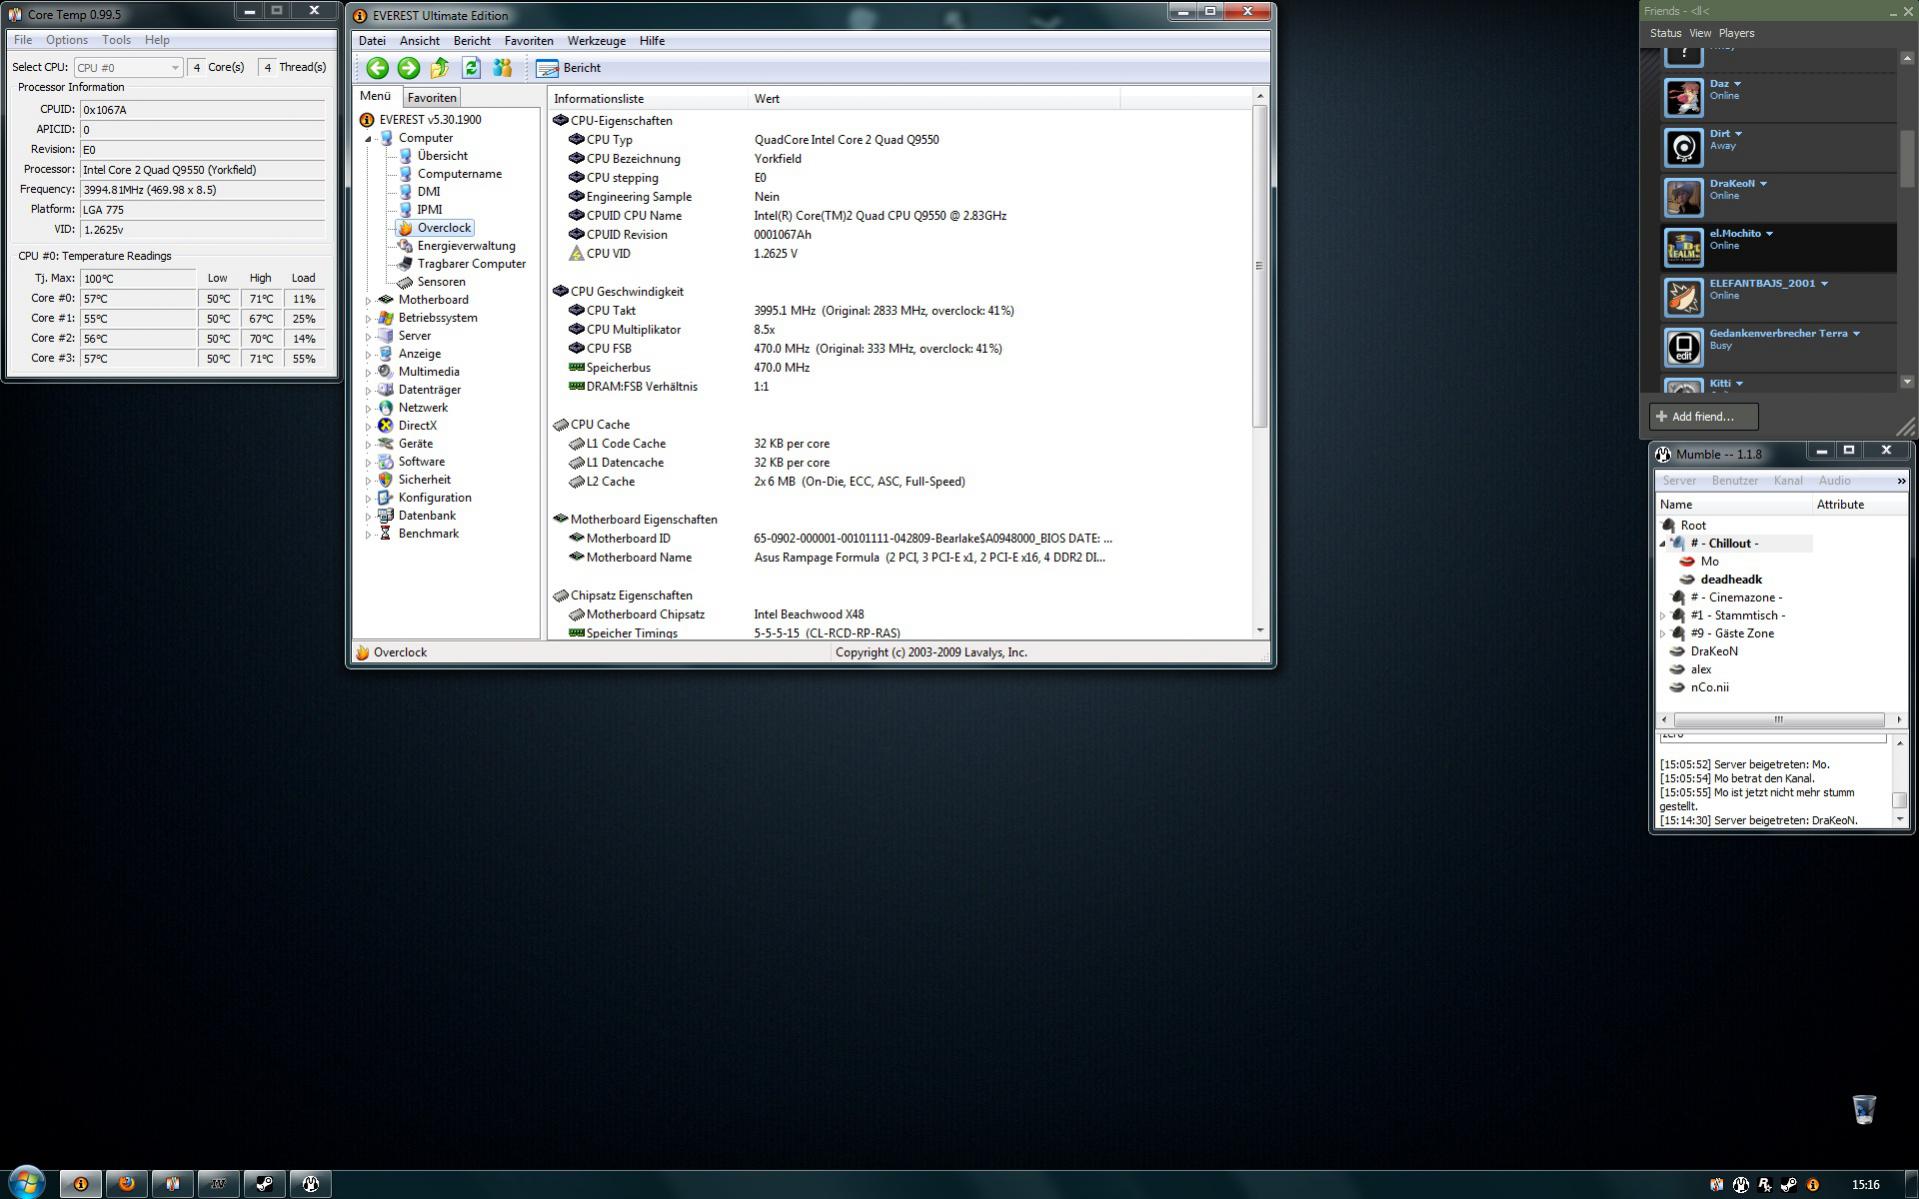Click the yellow up-level arrow in EVEREST toolbar
Viewport: 1919px width, 1199px height.
pos(439,68)
